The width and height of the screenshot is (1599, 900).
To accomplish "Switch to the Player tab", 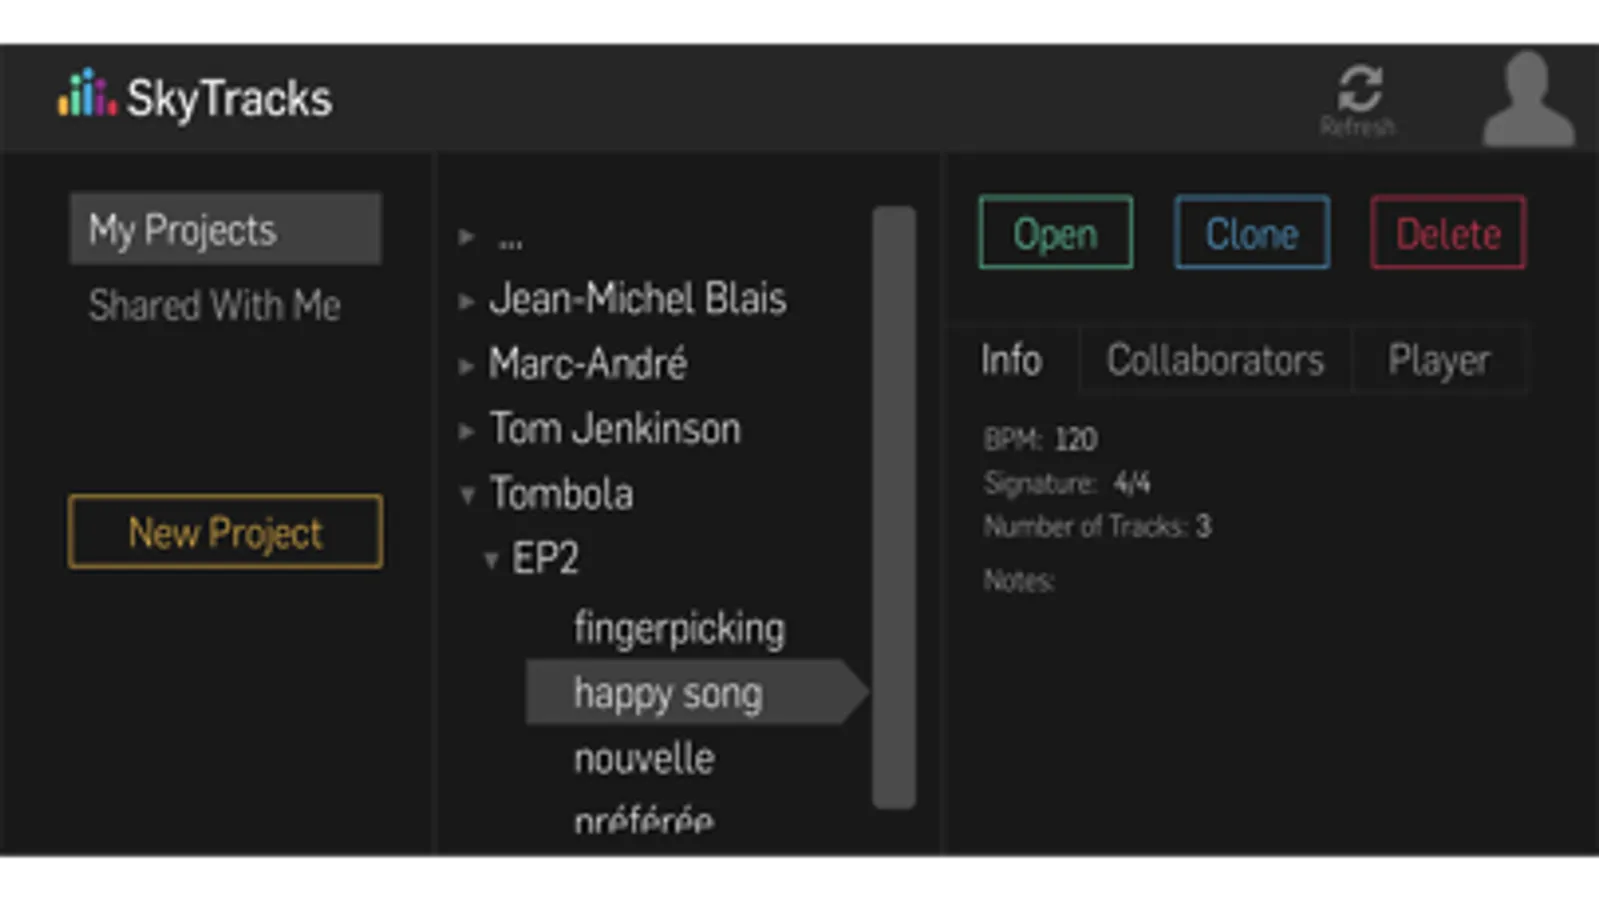I will [x=1438, y=360].
